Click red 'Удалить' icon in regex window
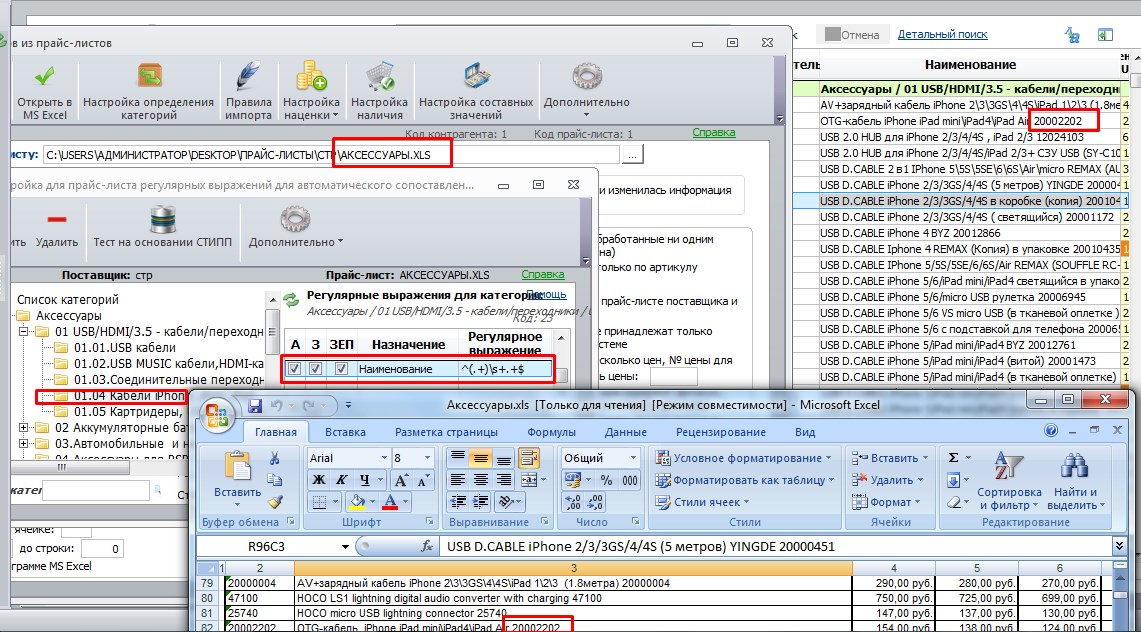This screenshot has height=632, width=1141. [57, 219]
